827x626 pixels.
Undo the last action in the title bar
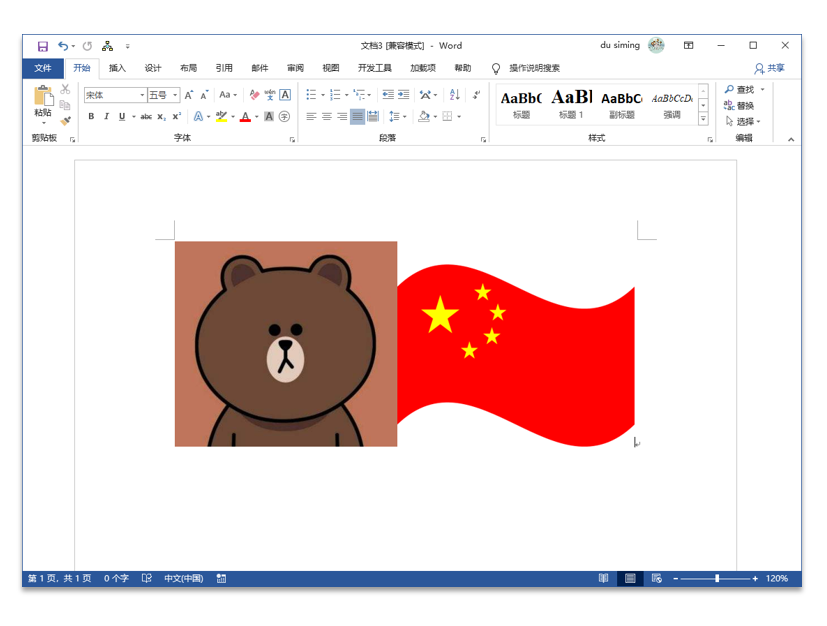(x=63, y=46)
